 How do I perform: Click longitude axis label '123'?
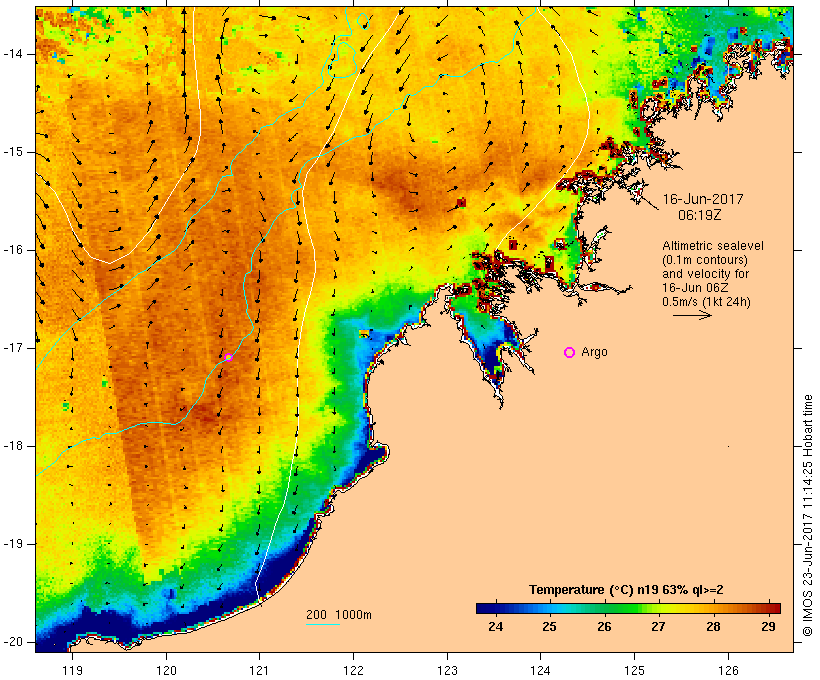click(x=447, y=670)
